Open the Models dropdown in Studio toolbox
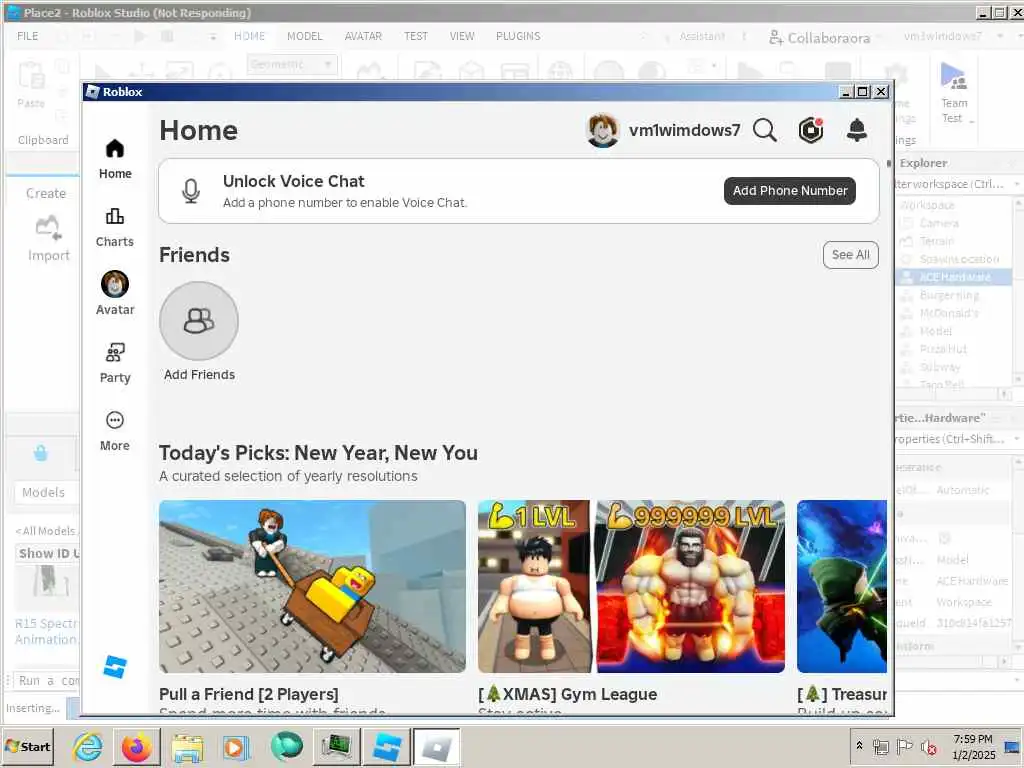1024x768 pixels. point(46,492)
